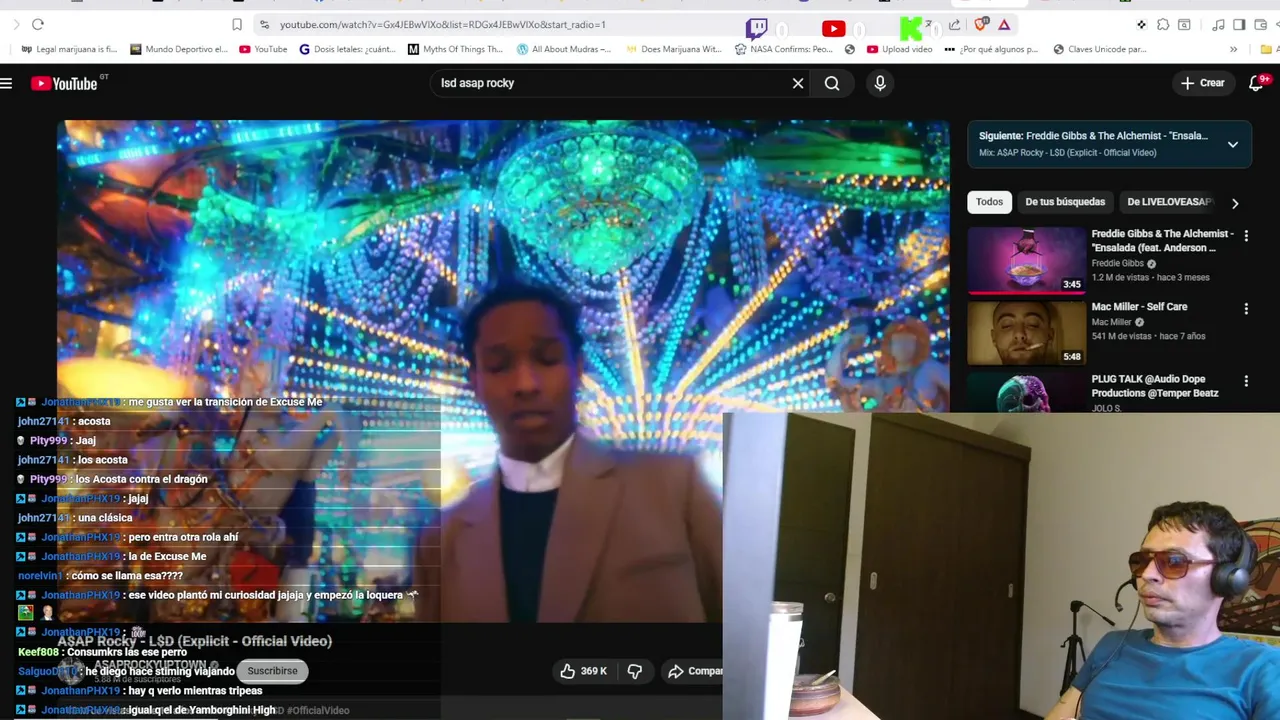This screenshot has height=720, width=1280.
Task: Open the Mac Miller Self Care thumbnail
Action: point(1026,332)
